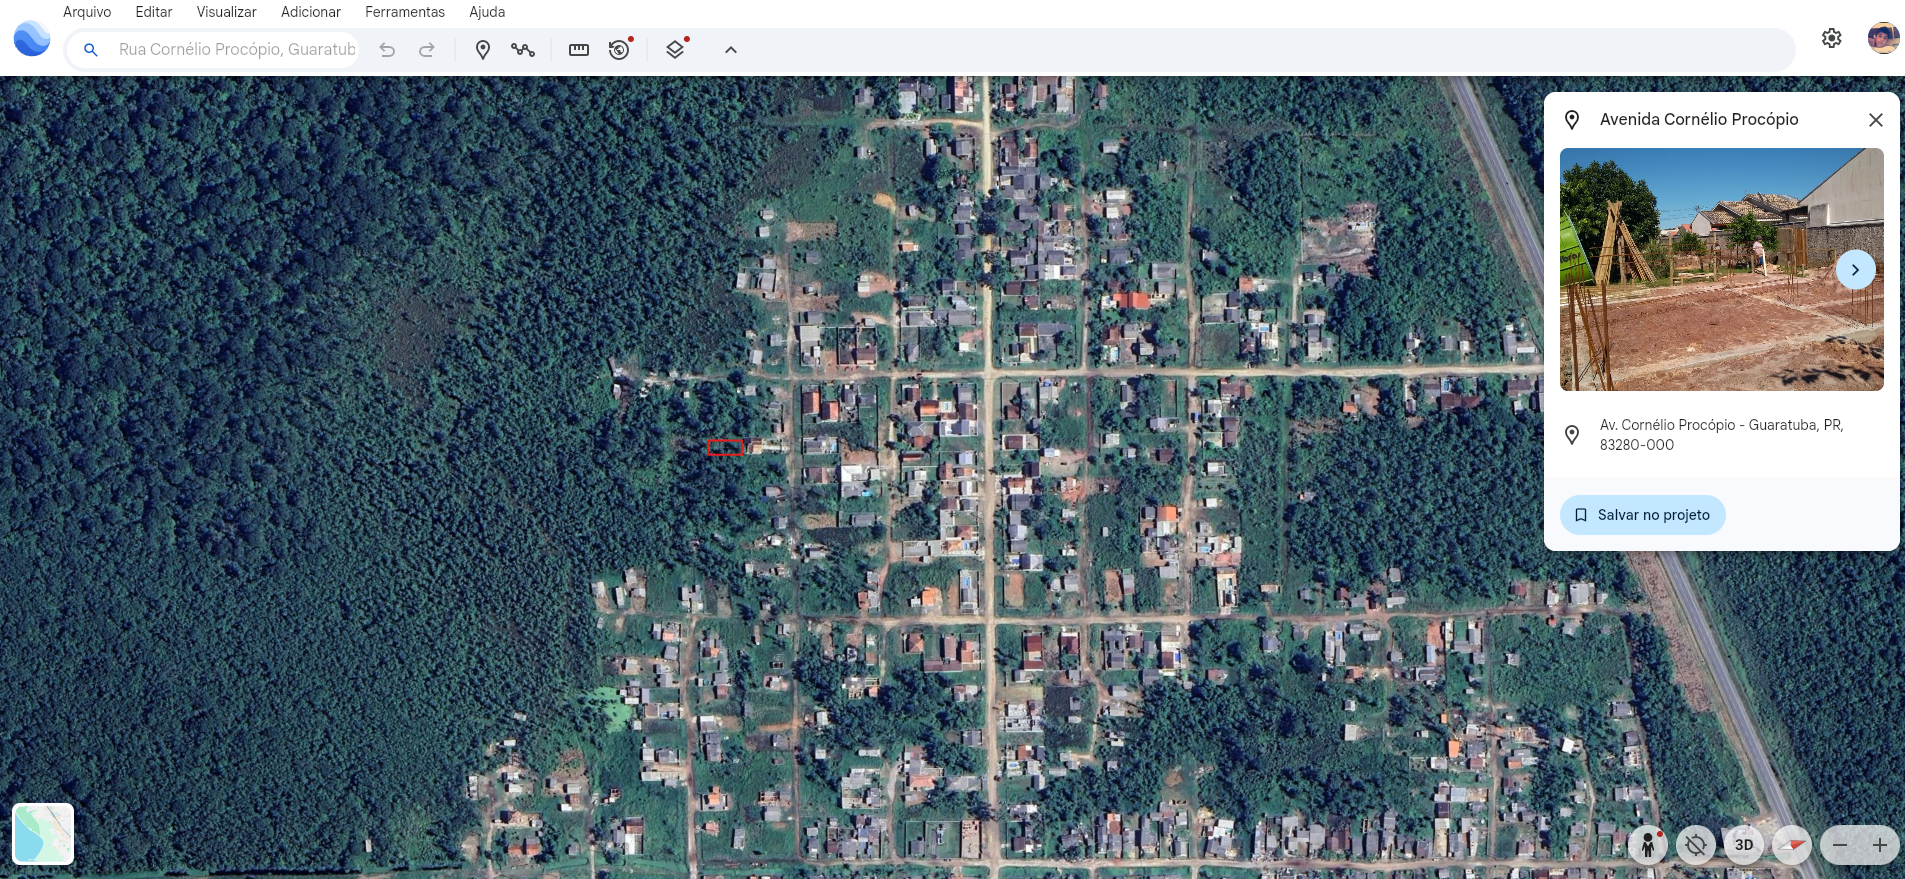Zoom out with the minus button
This screenshot has width=1905, height=879.
tap(1840, 845)
